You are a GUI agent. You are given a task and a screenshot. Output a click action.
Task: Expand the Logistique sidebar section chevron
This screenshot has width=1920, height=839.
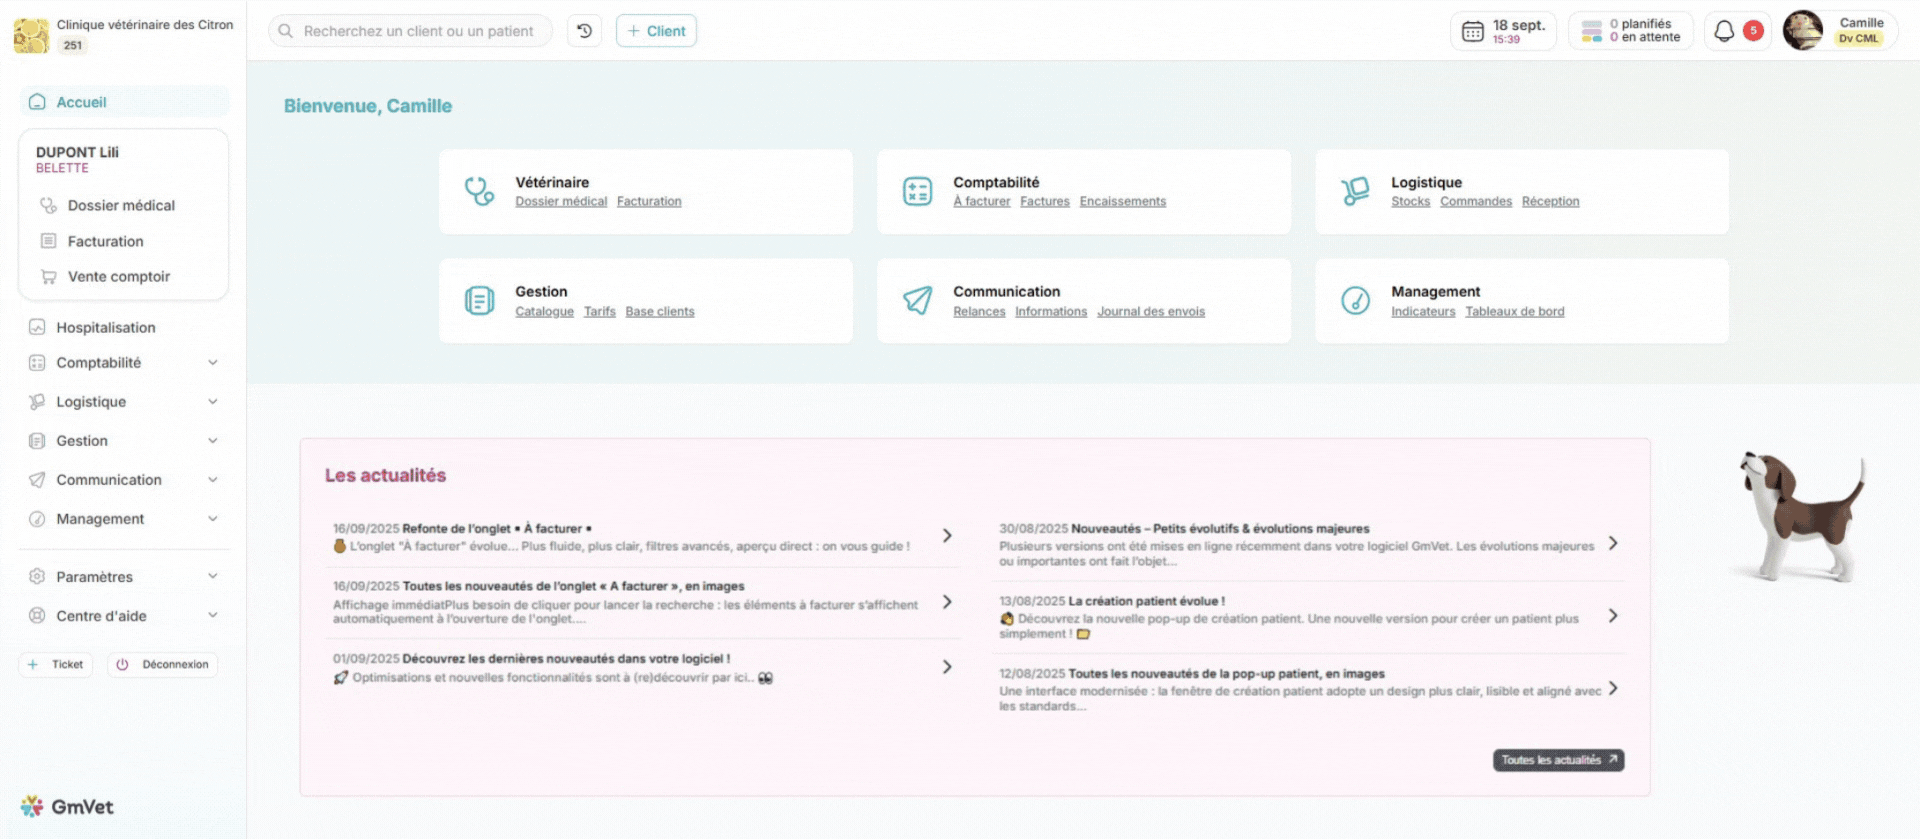[213, 402]
